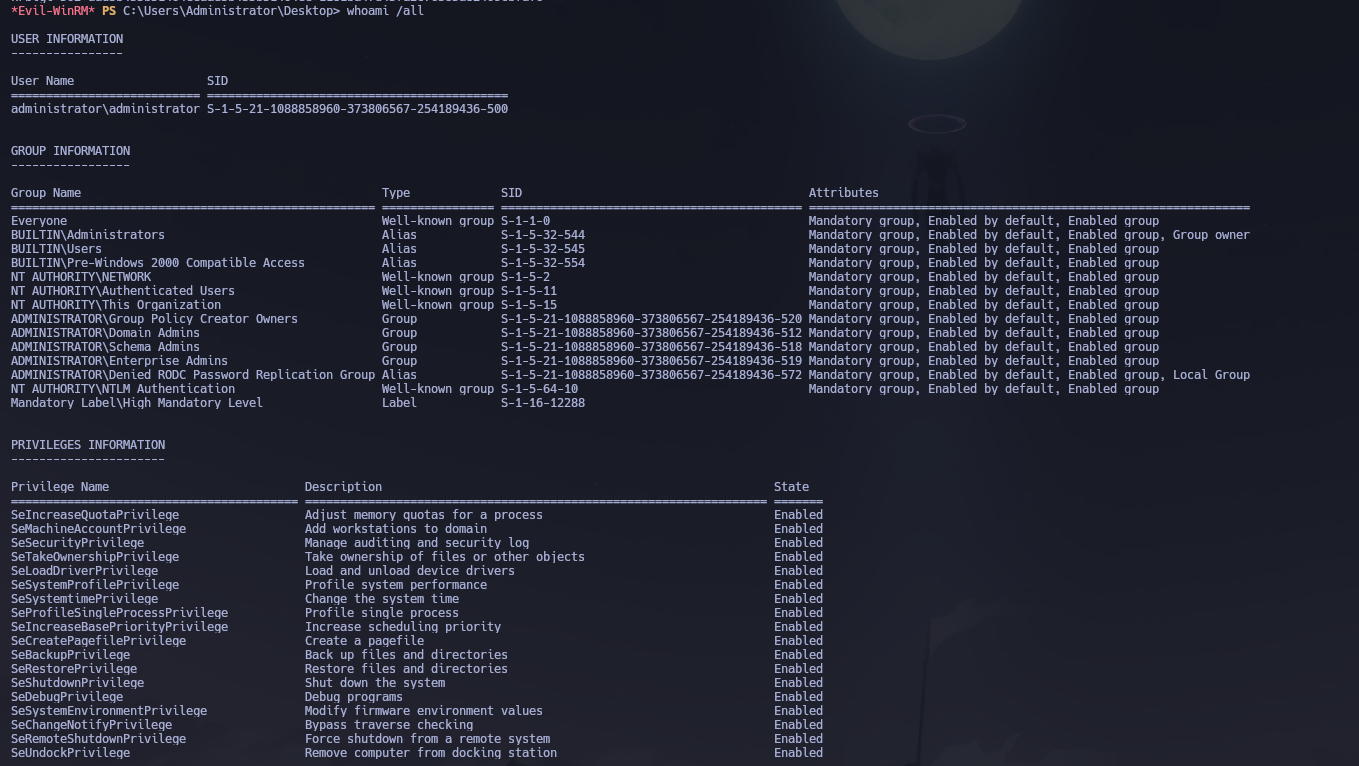
Task: Select the PRIVILEGES INFORMATION header
Action: coord(87,444)
